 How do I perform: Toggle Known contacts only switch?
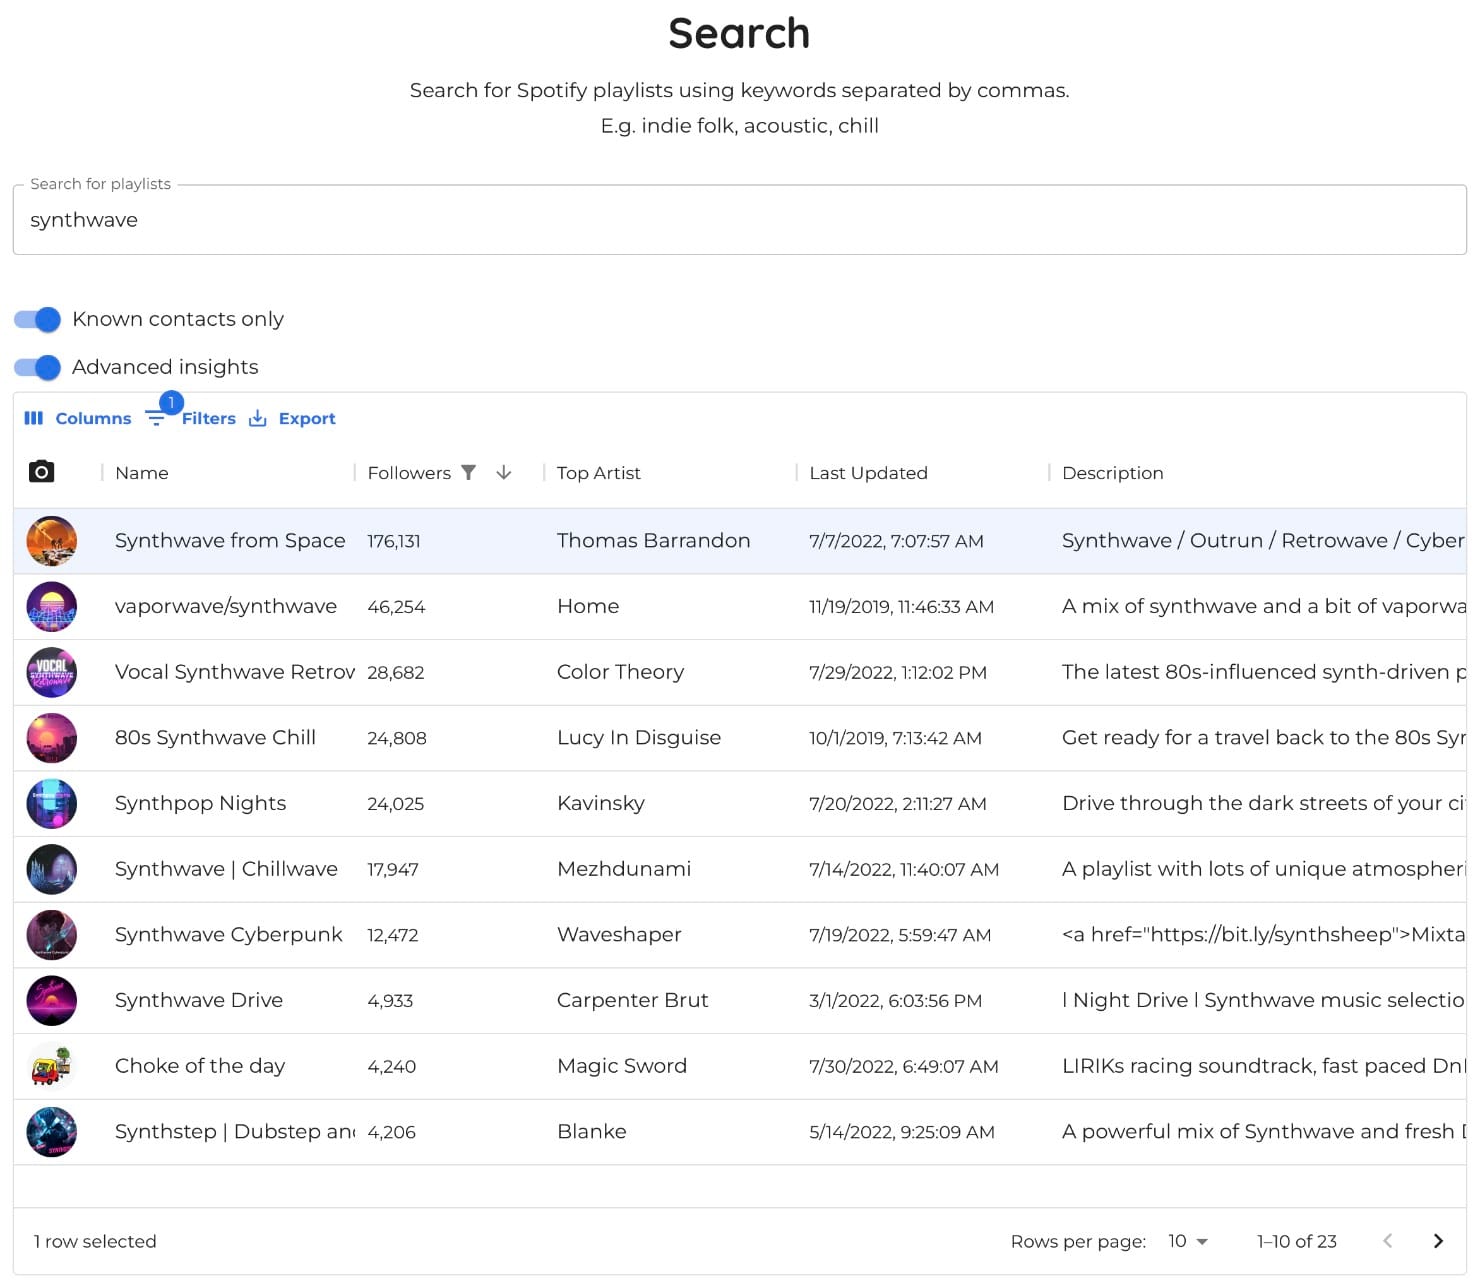tap(38, 320)
